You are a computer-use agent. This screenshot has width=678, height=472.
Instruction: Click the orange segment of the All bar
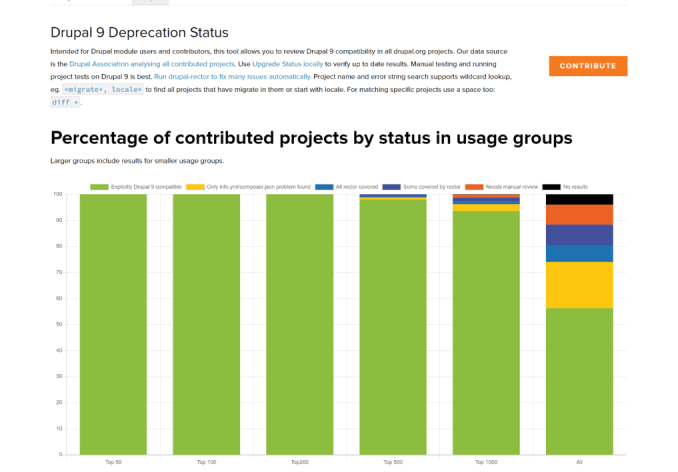(579, 214)
